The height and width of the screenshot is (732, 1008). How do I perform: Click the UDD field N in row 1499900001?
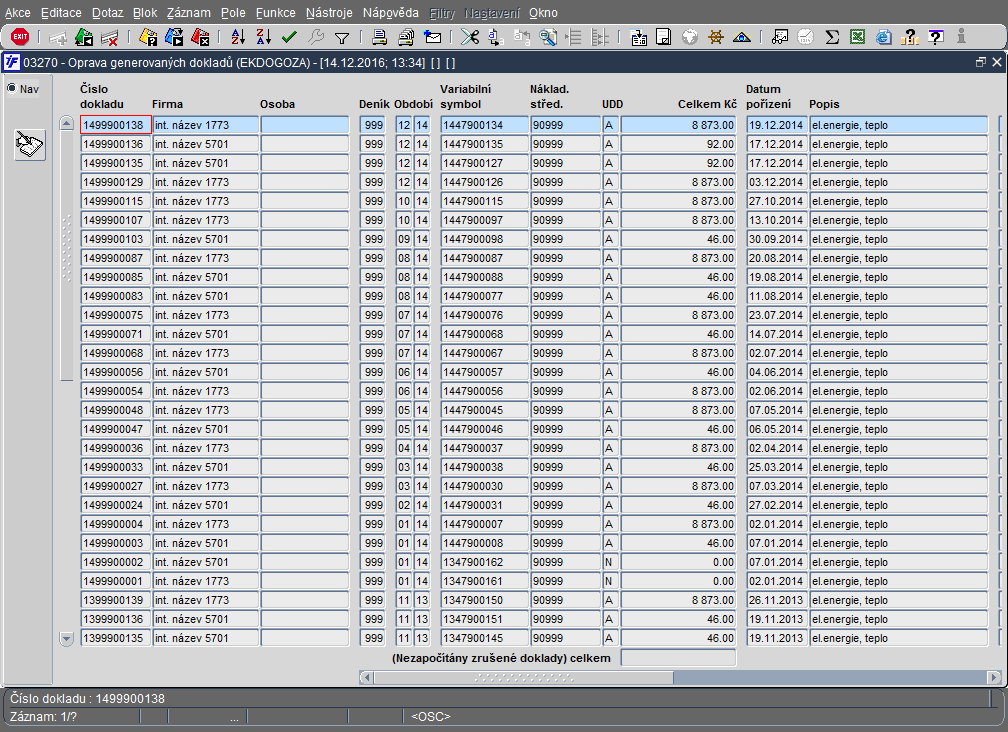[610, 581]
